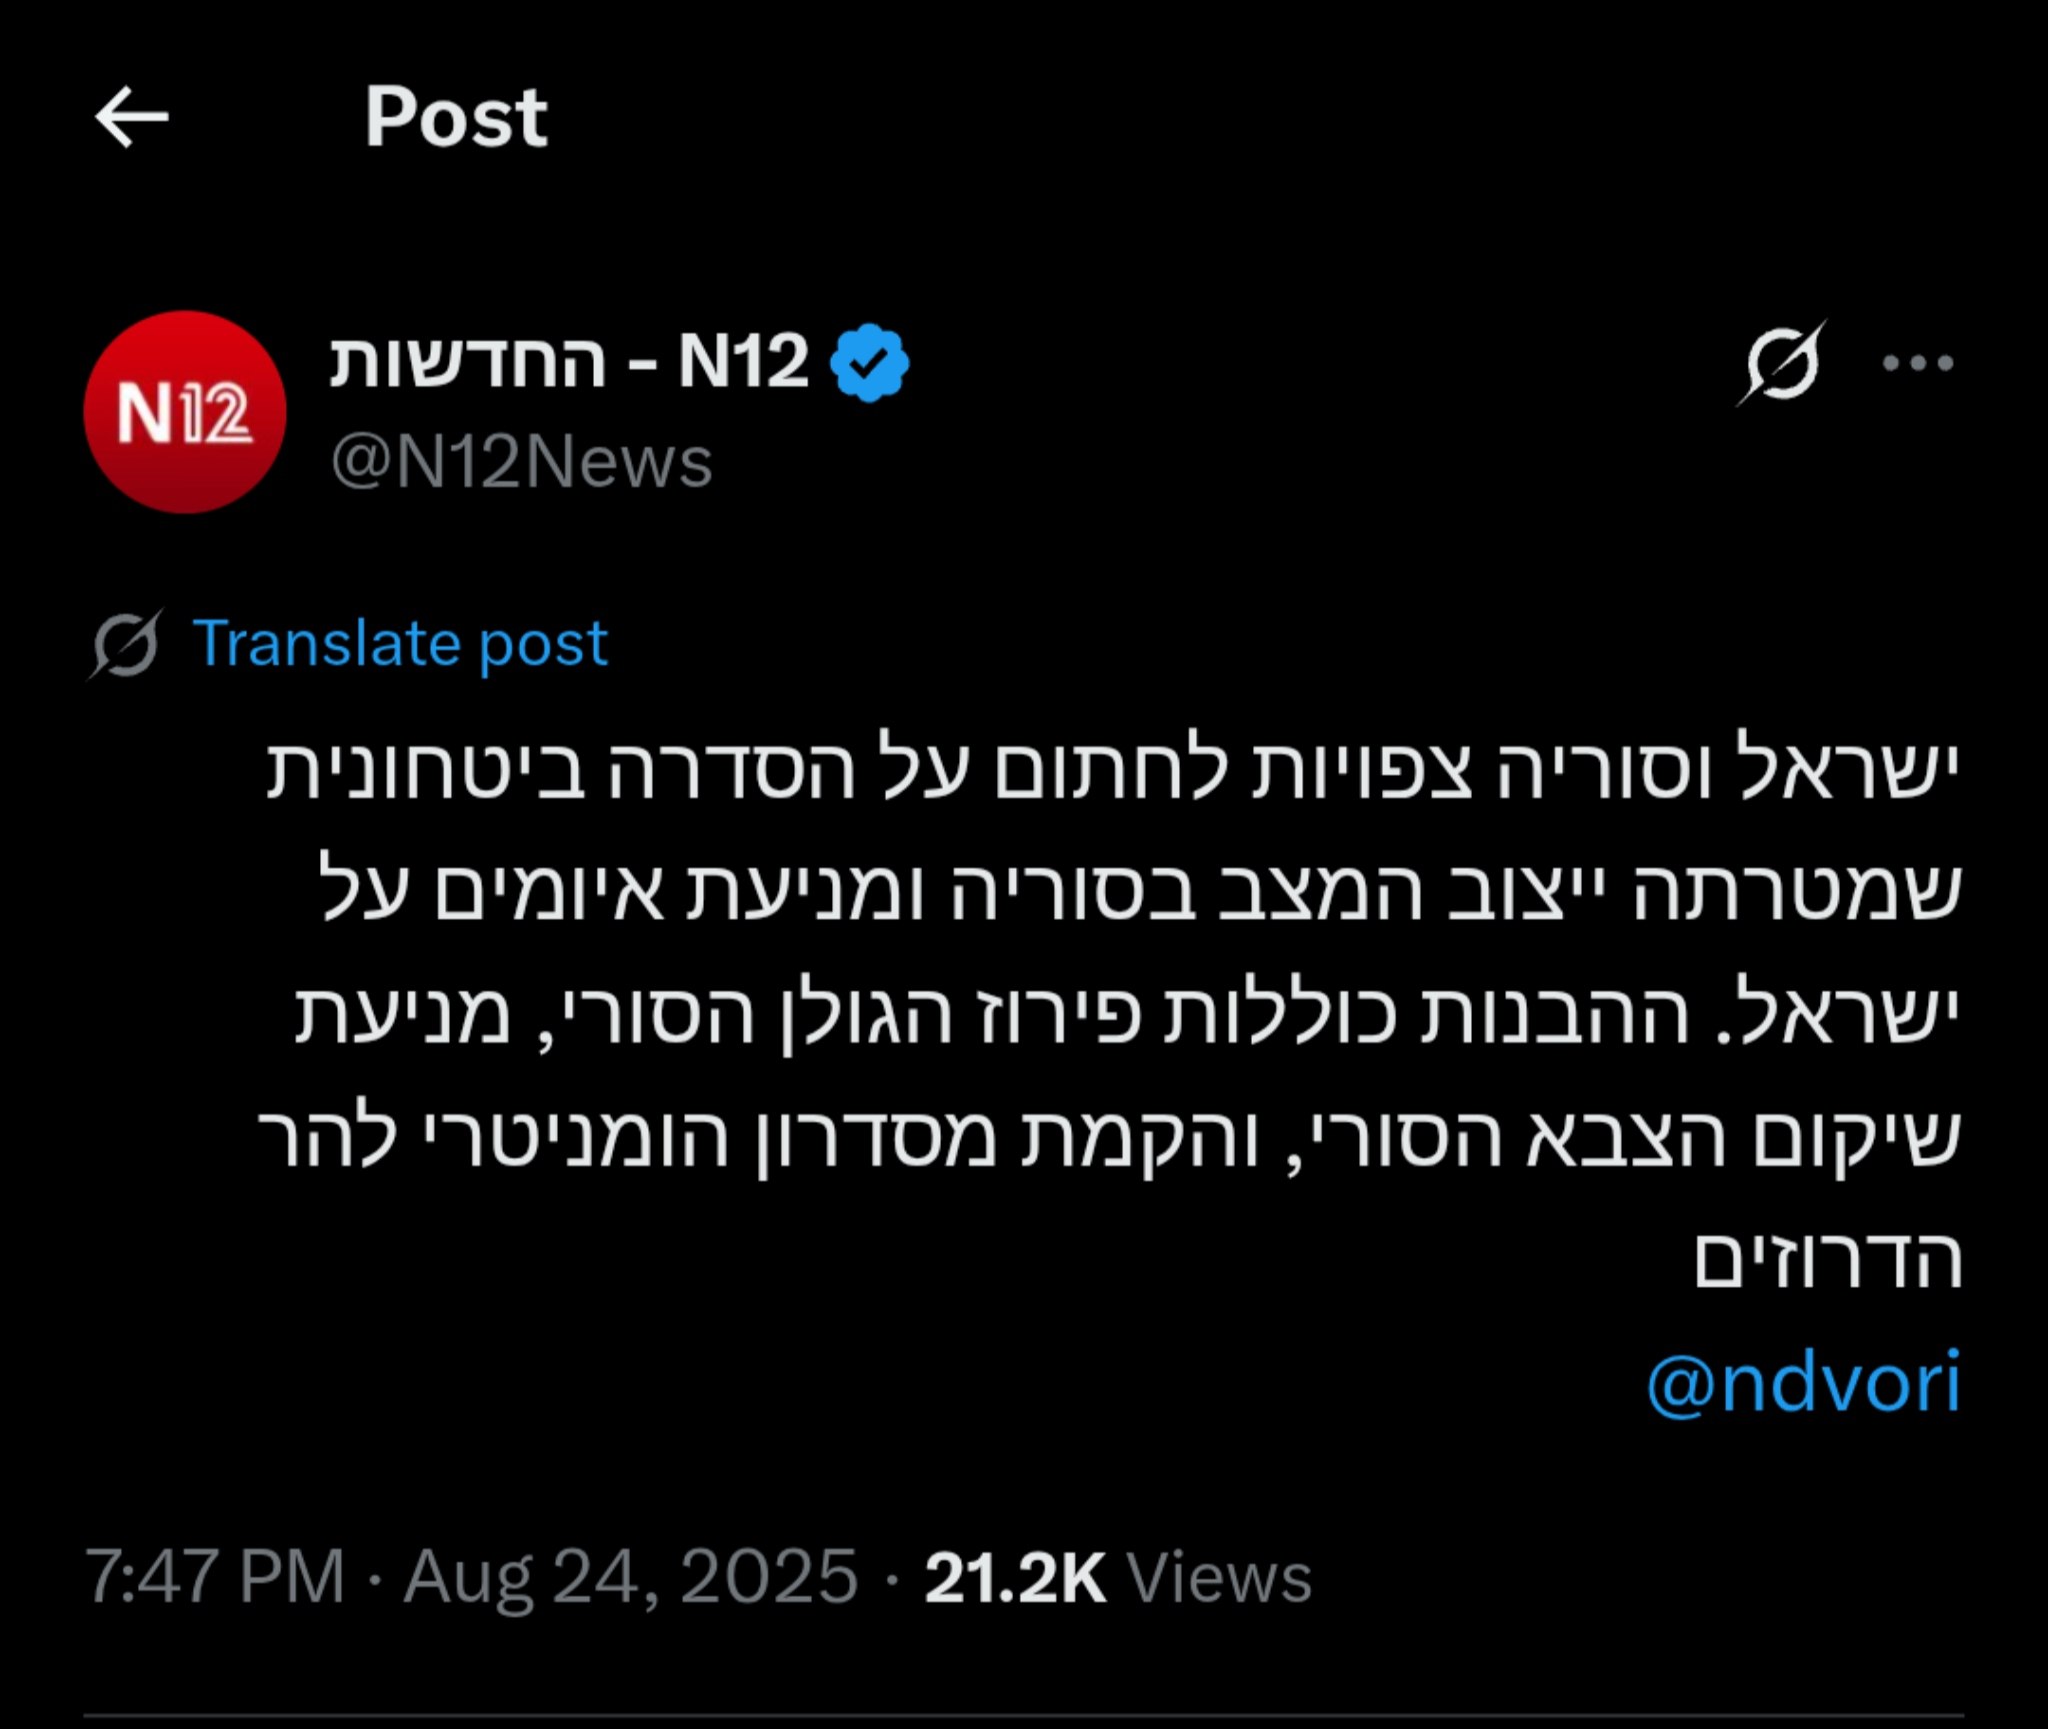2048x1729 pixels.
Task: Click the word הדרוזים ending the post
Action: click(1827, 1262)
